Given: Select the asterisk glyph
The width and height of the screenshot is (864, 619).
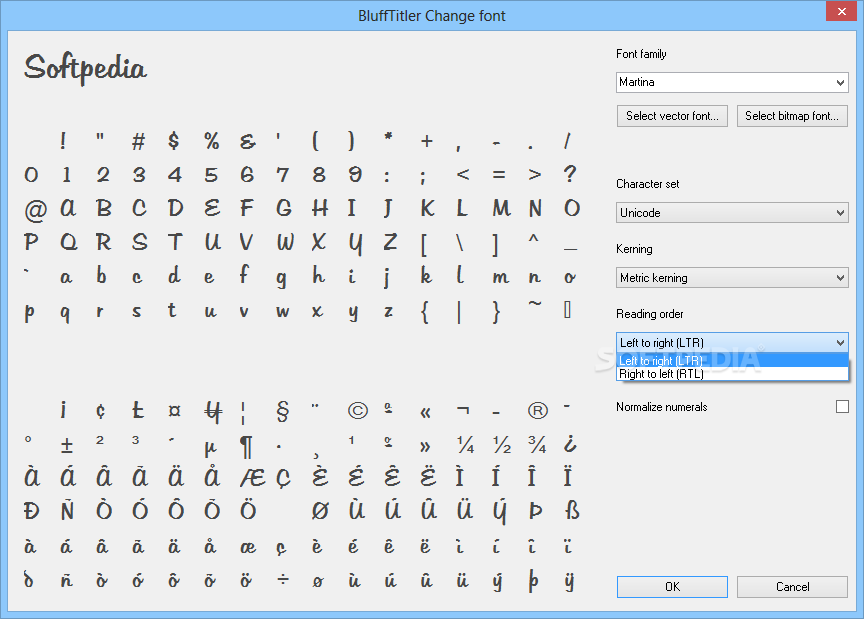Looking at the screenshot, I should click(388, 136).
